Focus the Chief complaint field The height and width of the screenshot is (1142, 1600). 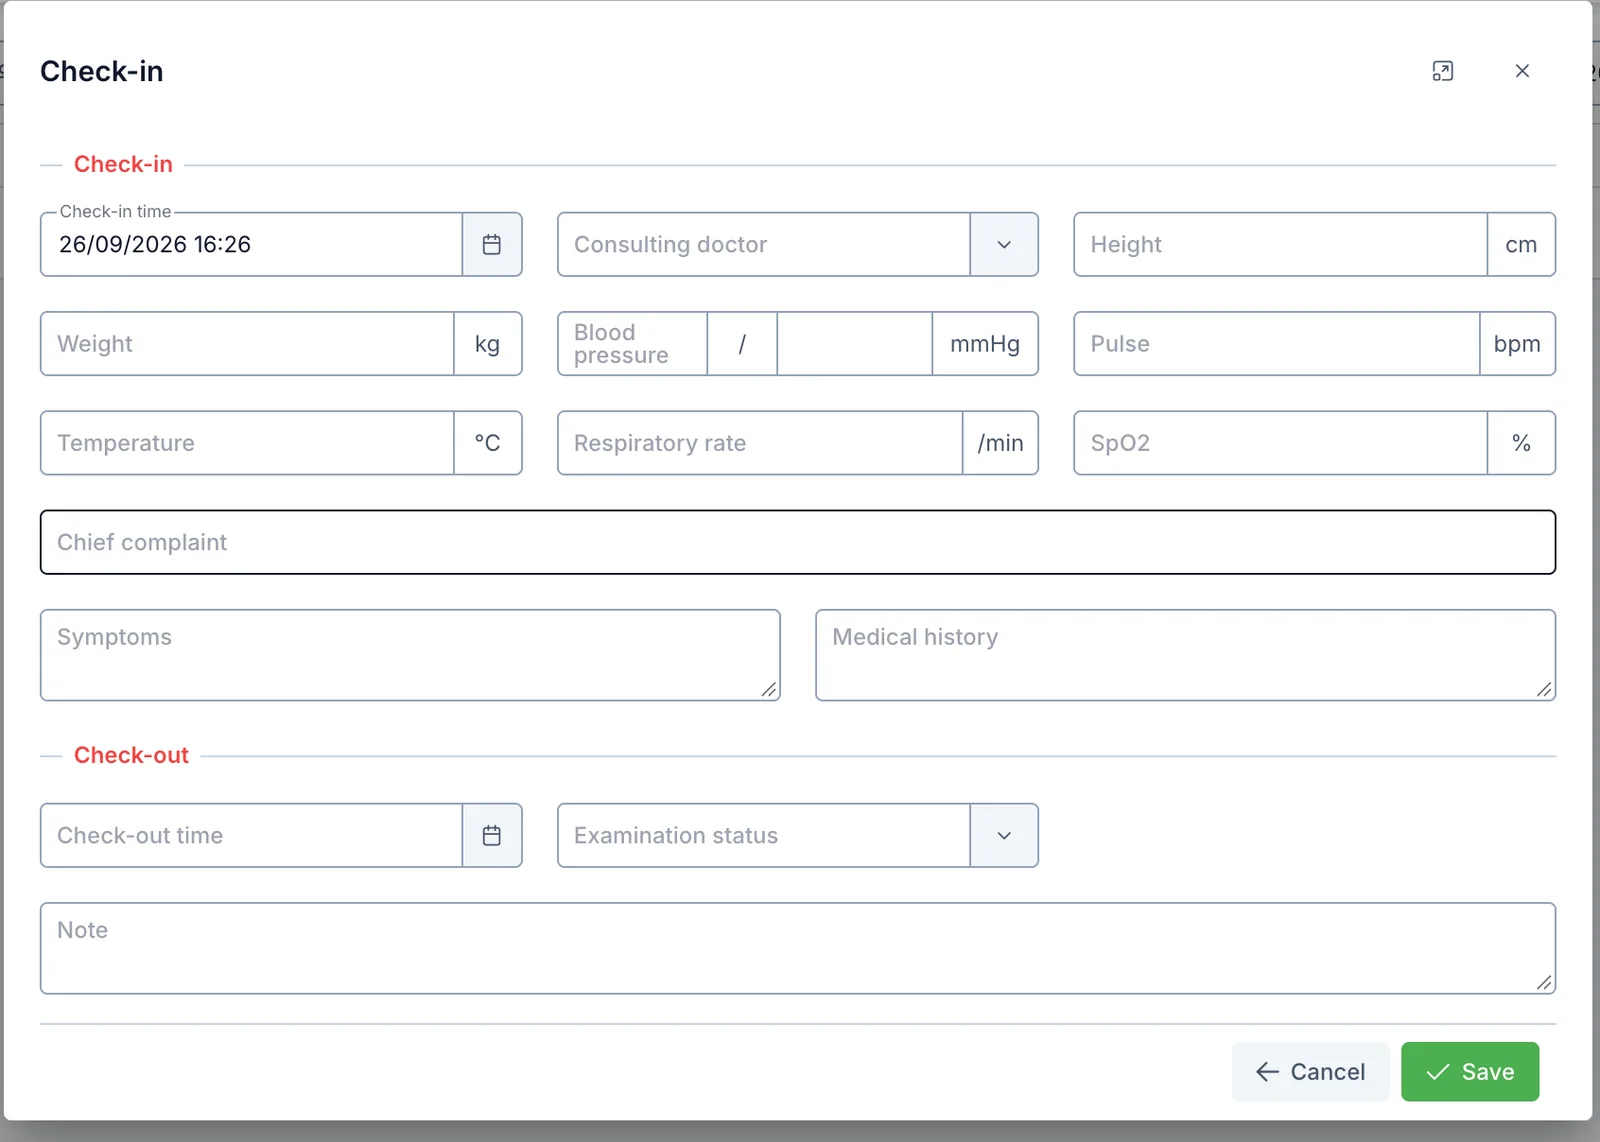798,542
